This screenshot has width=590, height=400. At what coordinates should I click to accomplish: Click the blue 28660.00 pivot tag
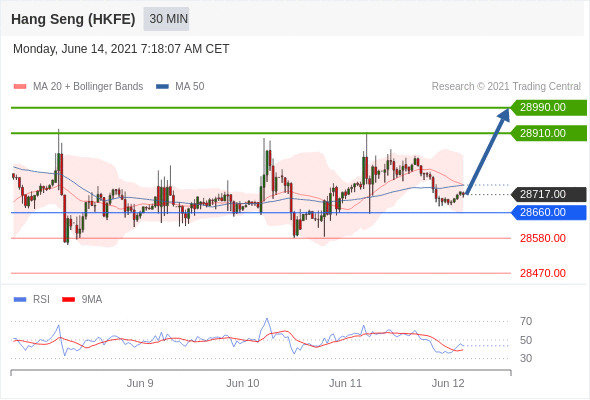pyautogui.click(x=549, y=213)
